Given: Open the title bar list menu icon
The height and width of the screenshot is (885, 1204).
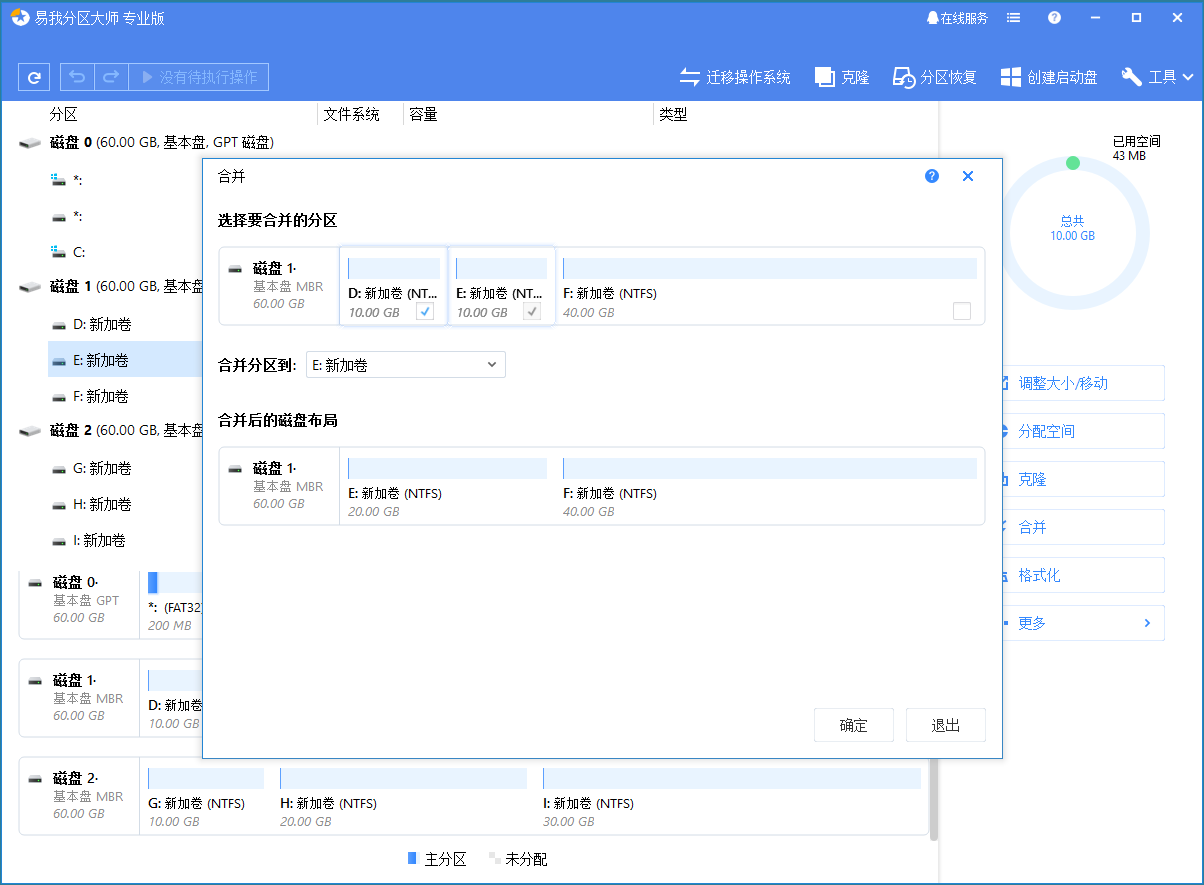Looking at the screenshot, I should pos(1014,18).
